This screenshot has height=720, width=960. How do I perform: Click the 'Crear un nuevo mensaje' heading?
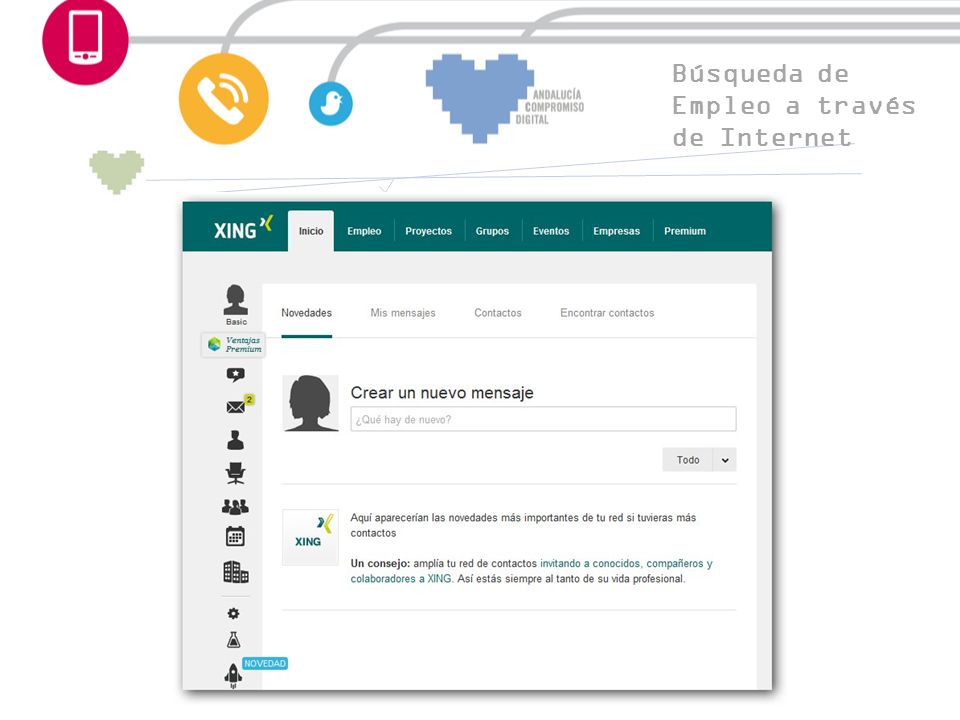[442, 392]
